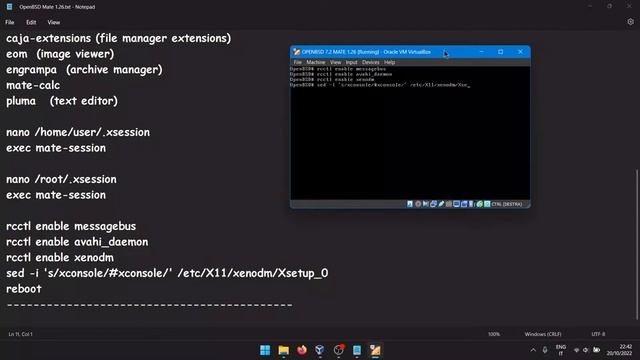Click optical drive indicator in VirtualBox status bar

[418, 204]
